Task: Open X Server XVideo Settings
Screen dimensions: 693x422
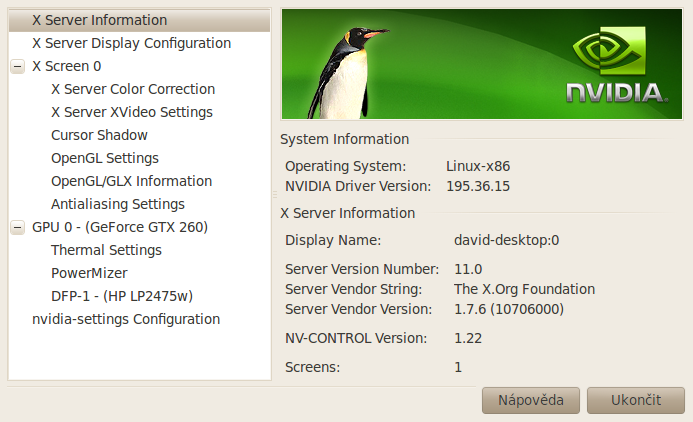Action: pyautogui.click(x=132, y=112)
